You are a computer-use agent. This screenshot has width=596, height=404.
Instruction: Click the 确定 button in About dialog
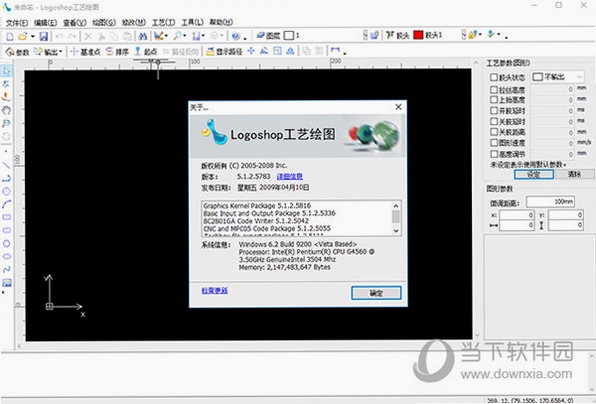click(376, 293)
